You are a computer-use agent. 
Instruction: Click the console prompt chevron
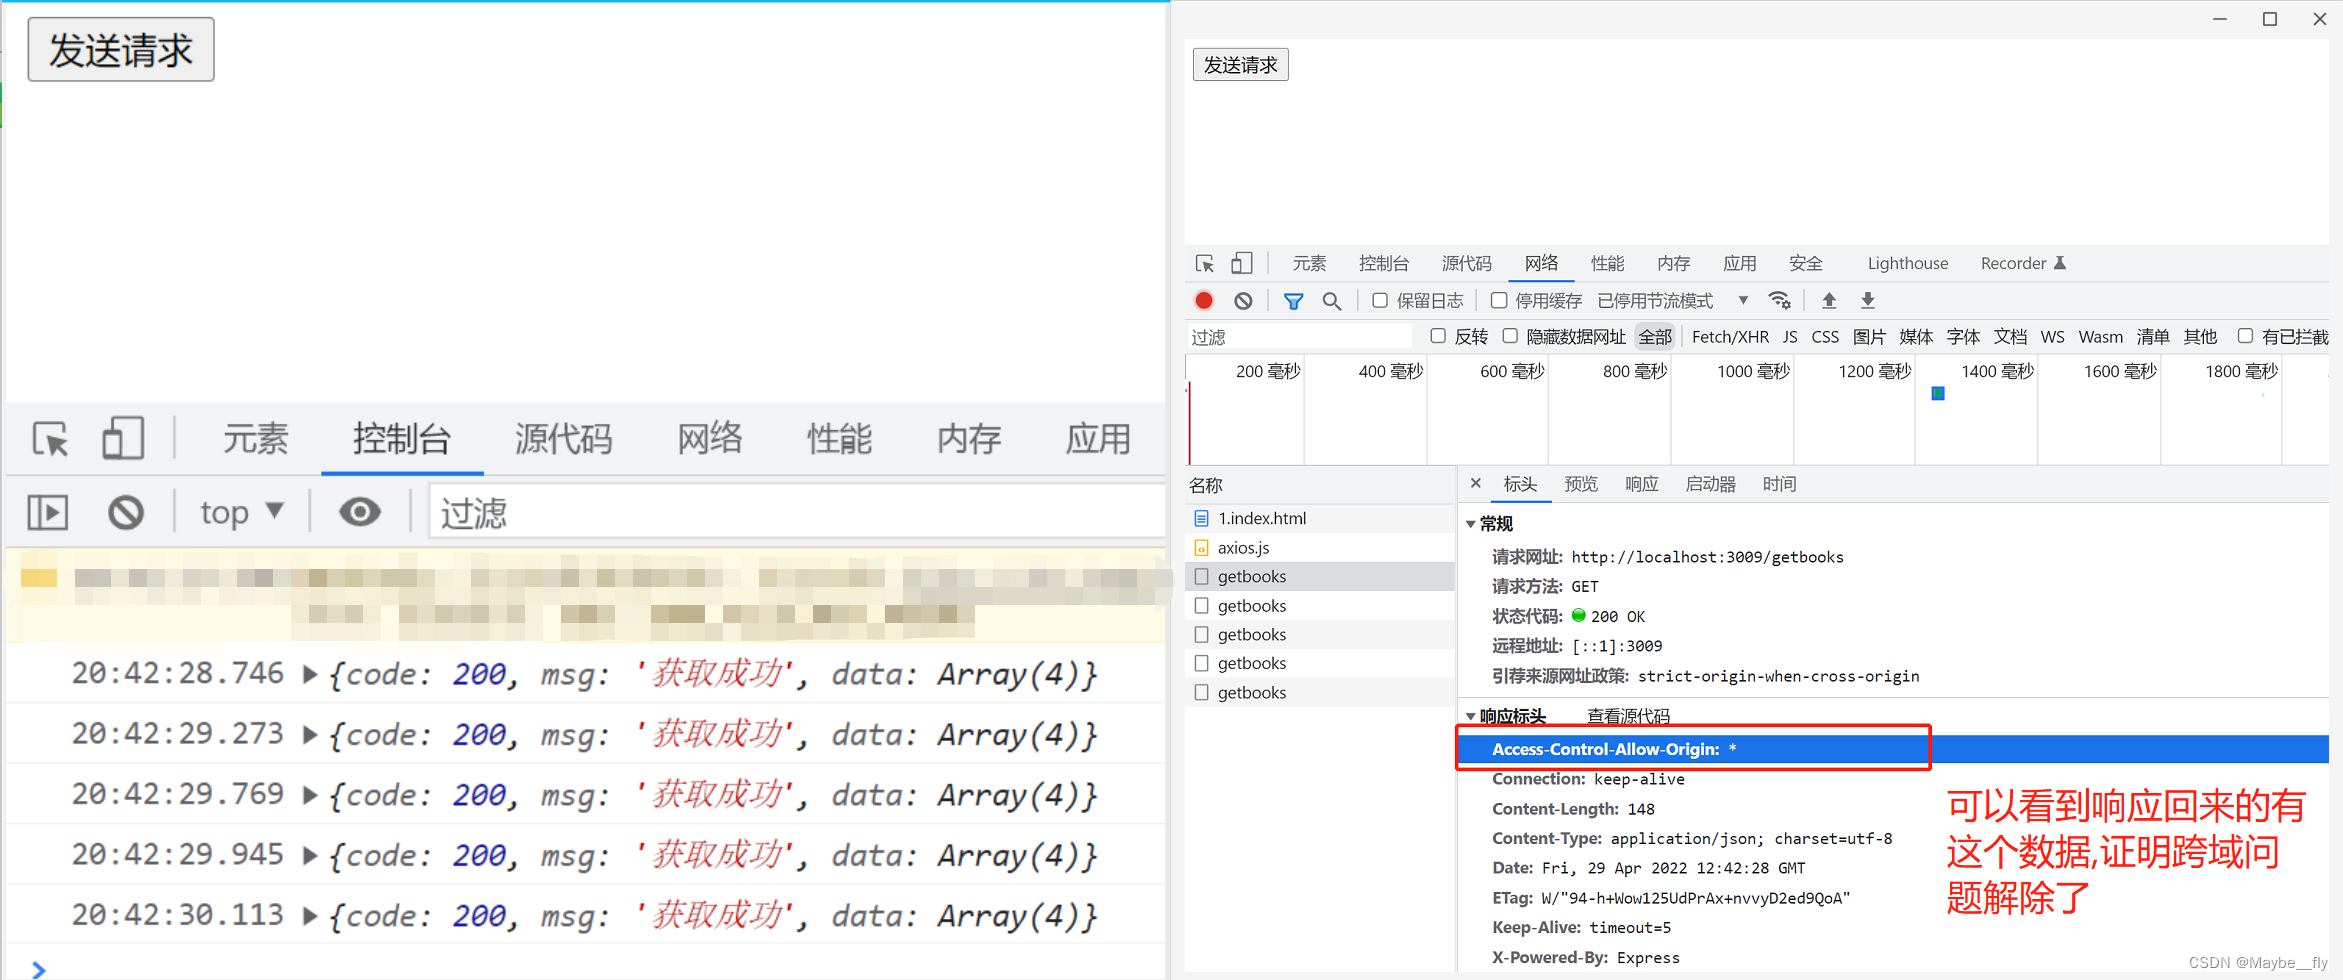coord(38,969)
